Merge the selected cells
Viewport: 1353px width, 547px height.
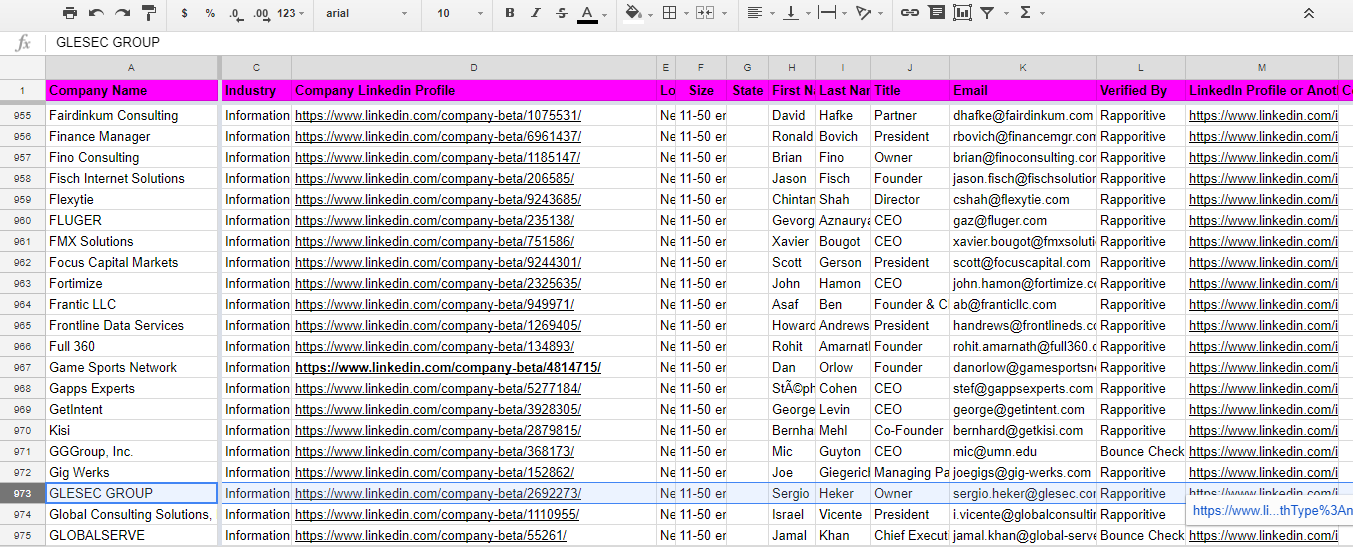pos(705,13)
